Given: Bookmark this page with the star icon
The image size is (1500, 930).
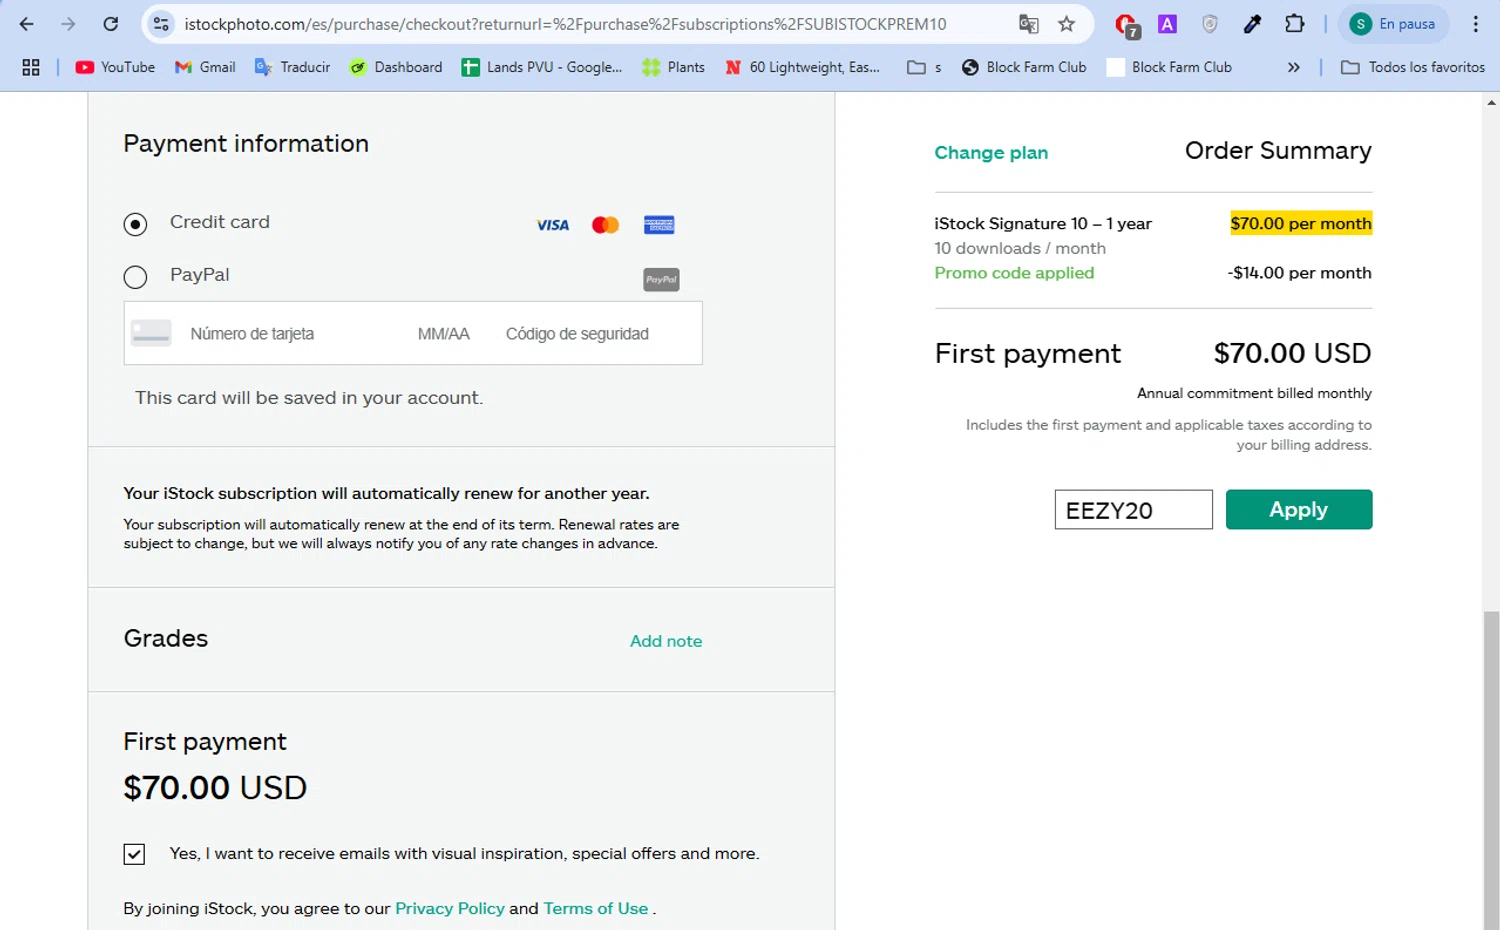Looking at the screenshot, I should click(x=1067, y=24).
